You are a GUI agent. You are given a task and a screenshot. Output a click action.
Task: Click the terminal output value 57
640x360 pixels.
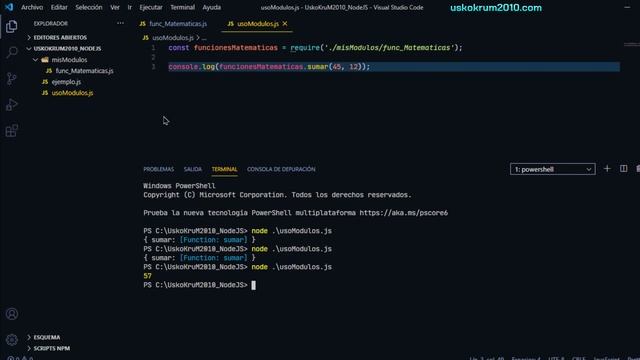[147, 276]
